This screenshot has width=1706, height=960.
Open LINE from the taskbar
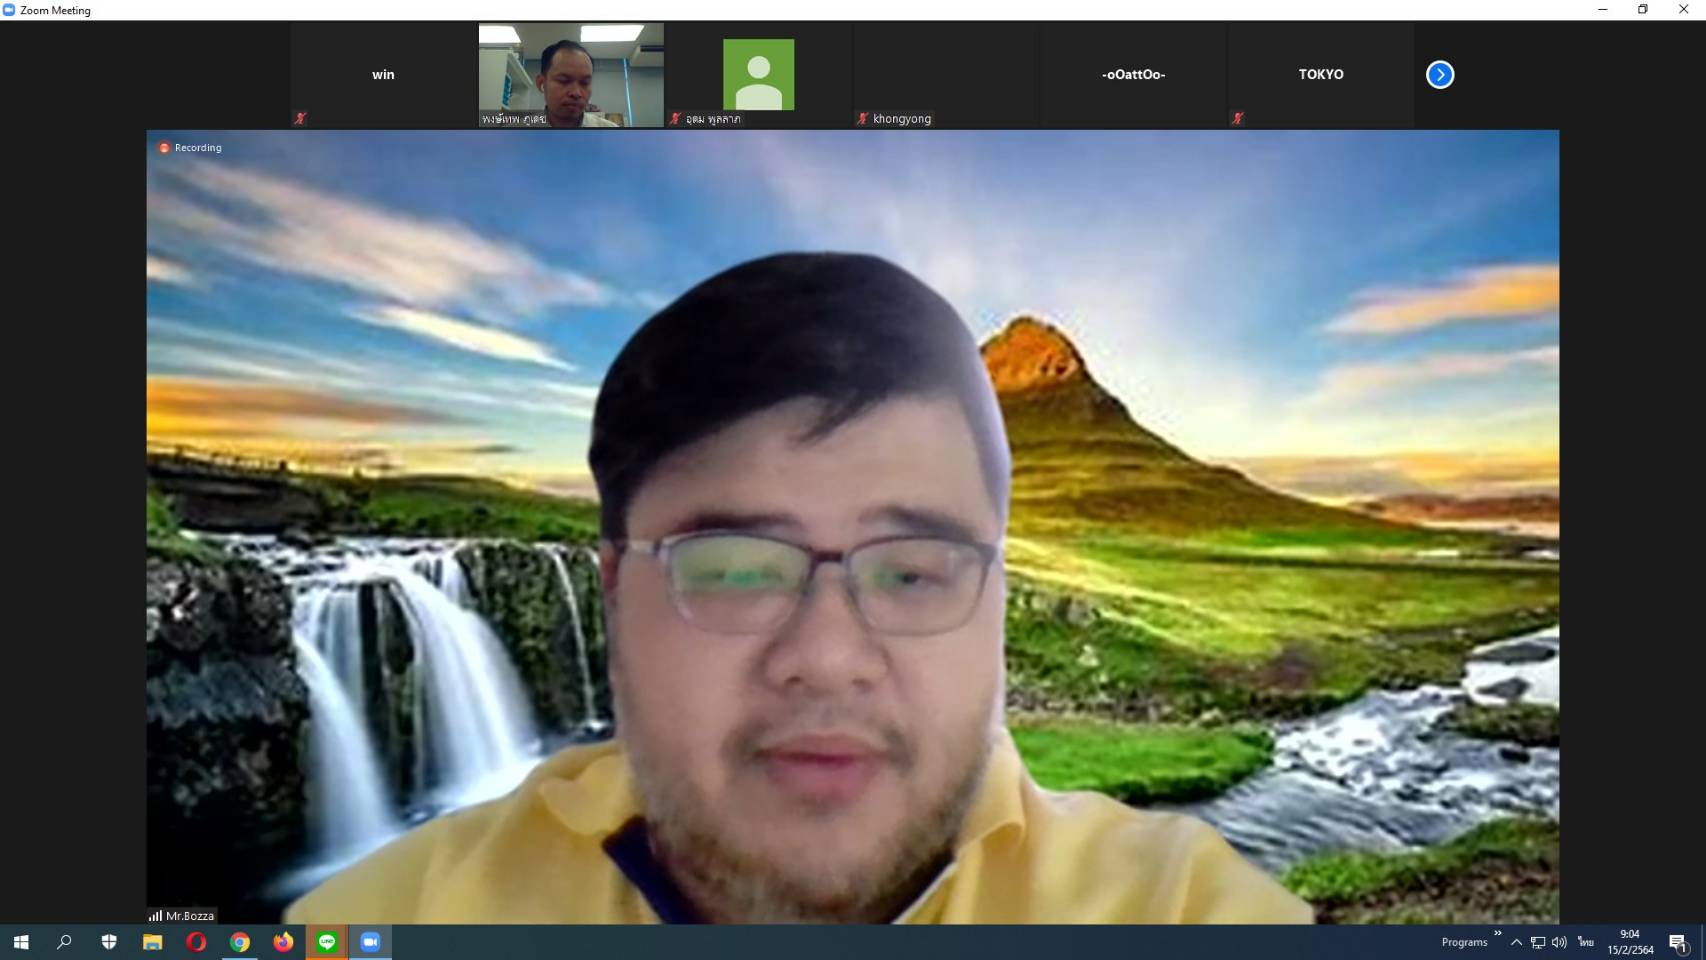pos(327,942)
